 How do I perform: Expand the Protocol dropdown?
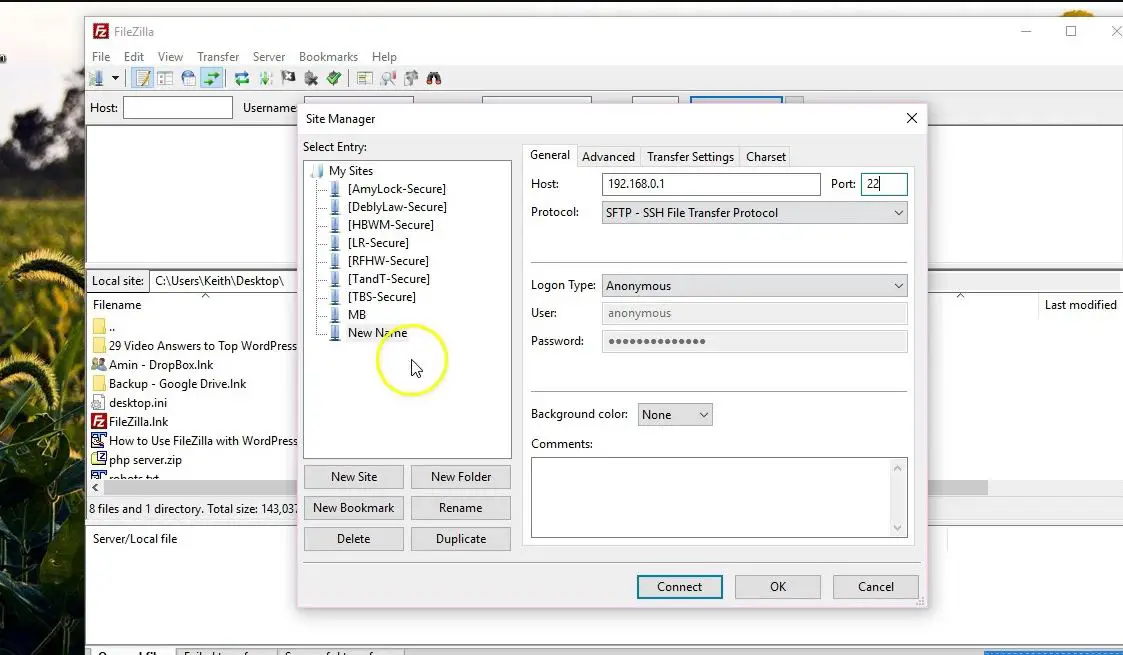click(x=755, y=213)
